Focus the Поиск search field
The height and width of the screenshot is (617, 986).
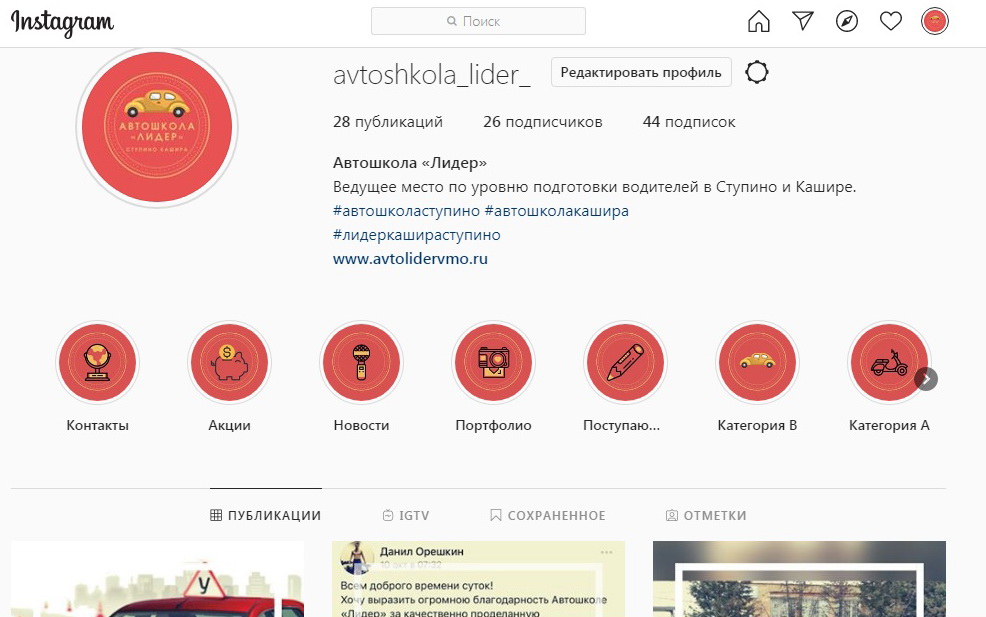[479, 21]
